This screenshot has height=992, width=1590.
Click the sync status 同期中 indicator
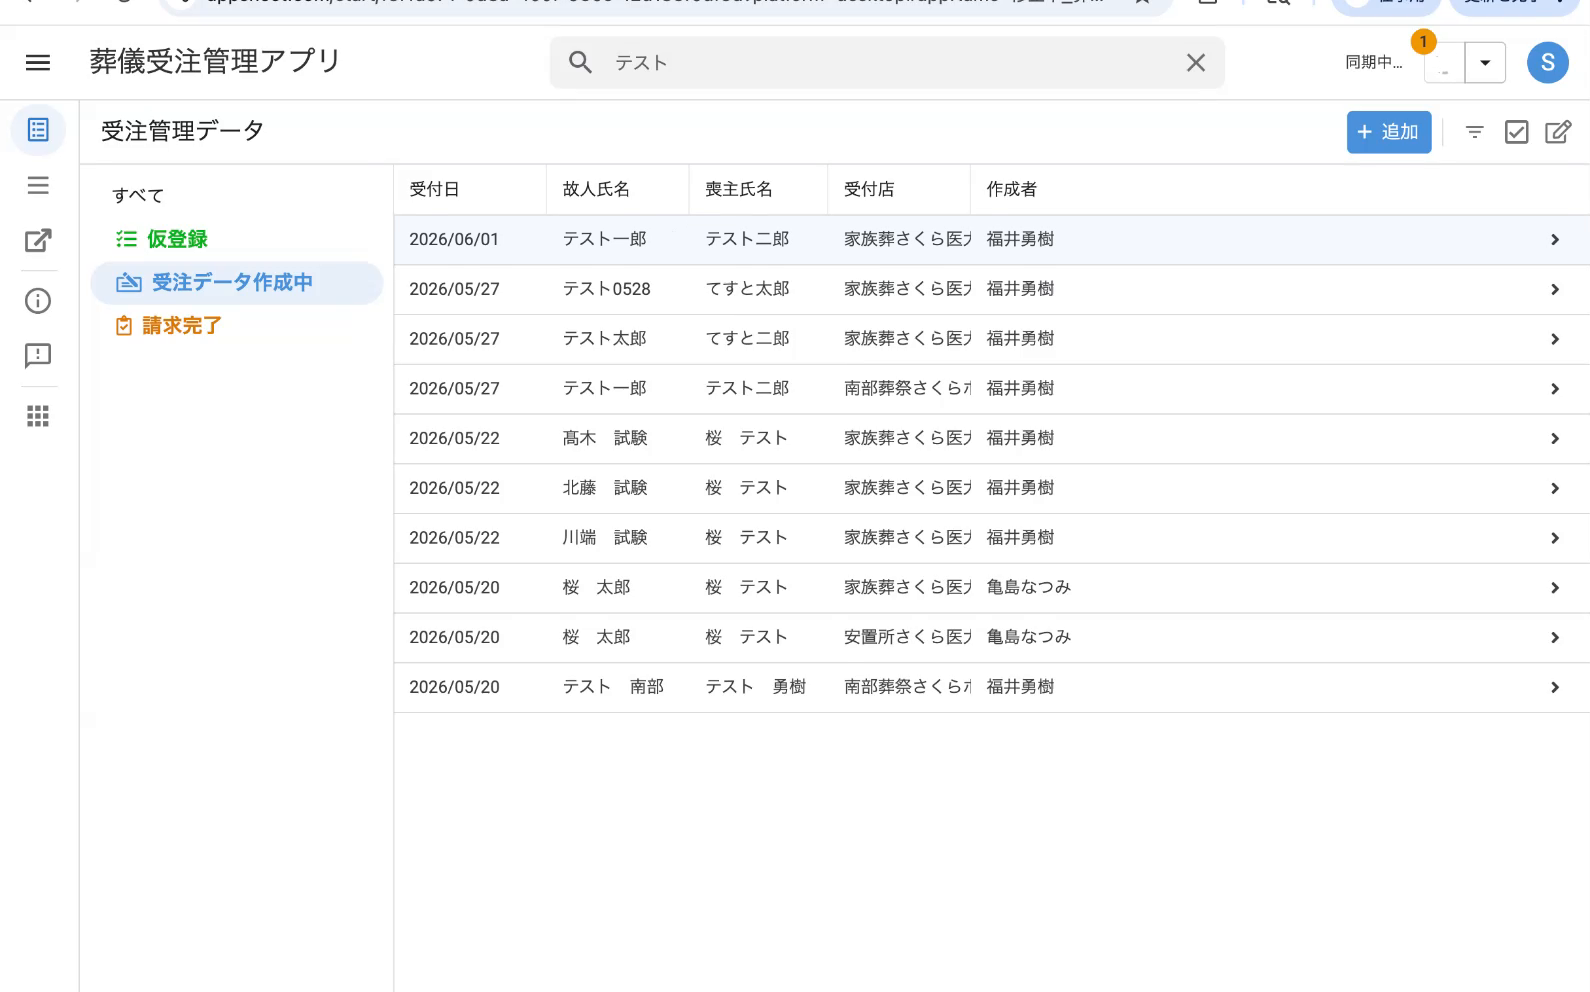[x=1373, y=63]
